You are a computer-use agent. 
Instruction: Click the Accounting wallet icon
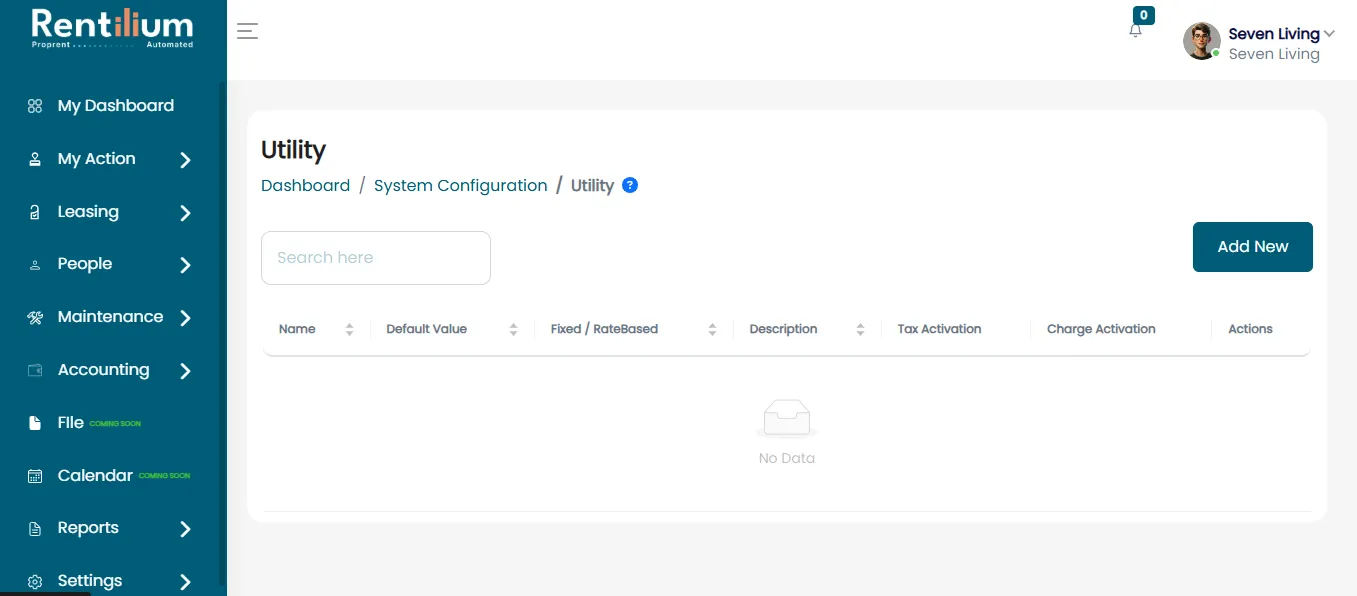(35, 370)
